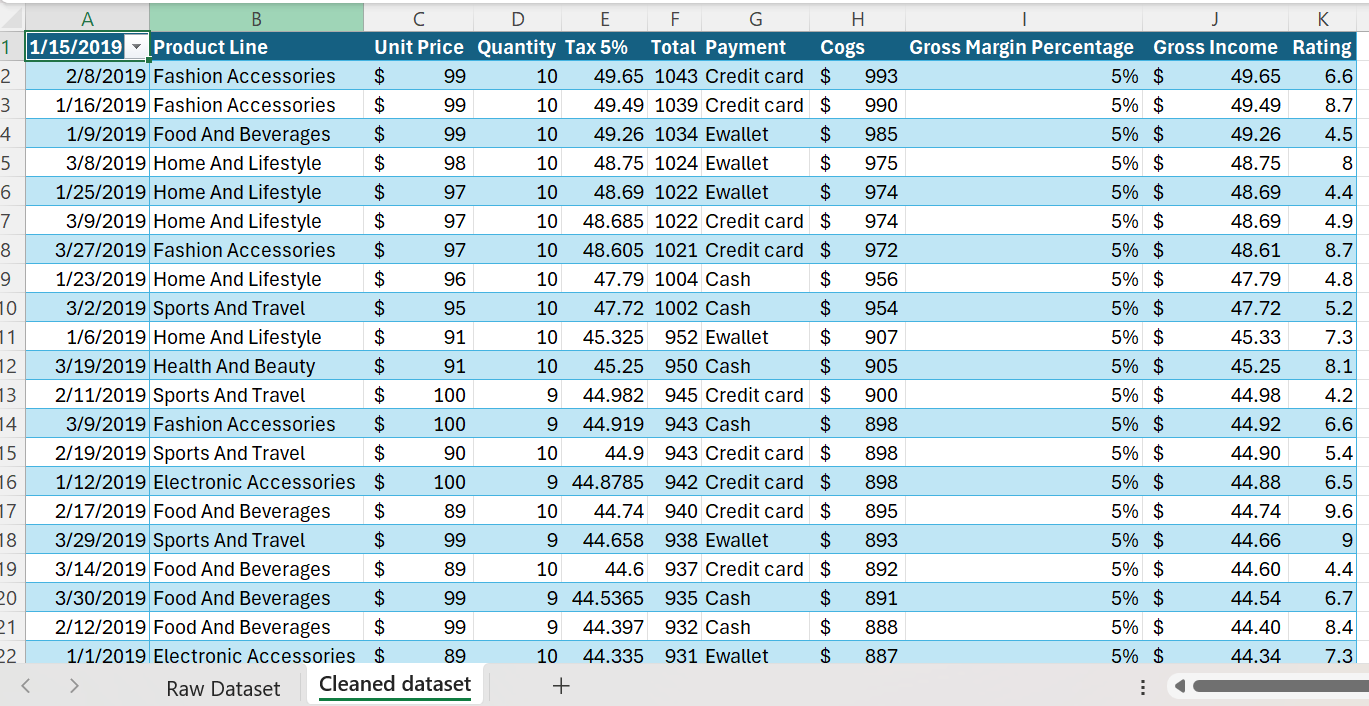This screenshot has width=1369, height=706.
Task: Click the next sheet navigation arrow
Action: 74,686
